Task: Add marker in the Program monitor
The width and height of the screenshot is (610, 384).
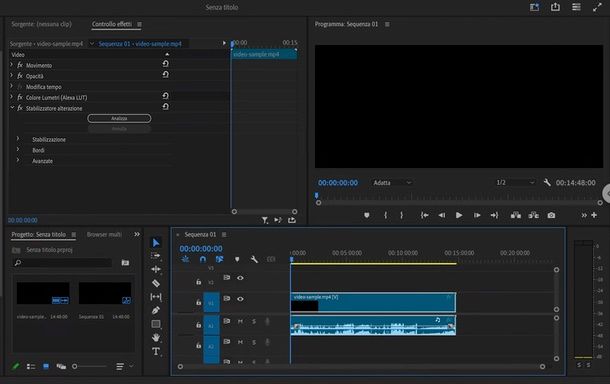Action: [x=366, y=215]
